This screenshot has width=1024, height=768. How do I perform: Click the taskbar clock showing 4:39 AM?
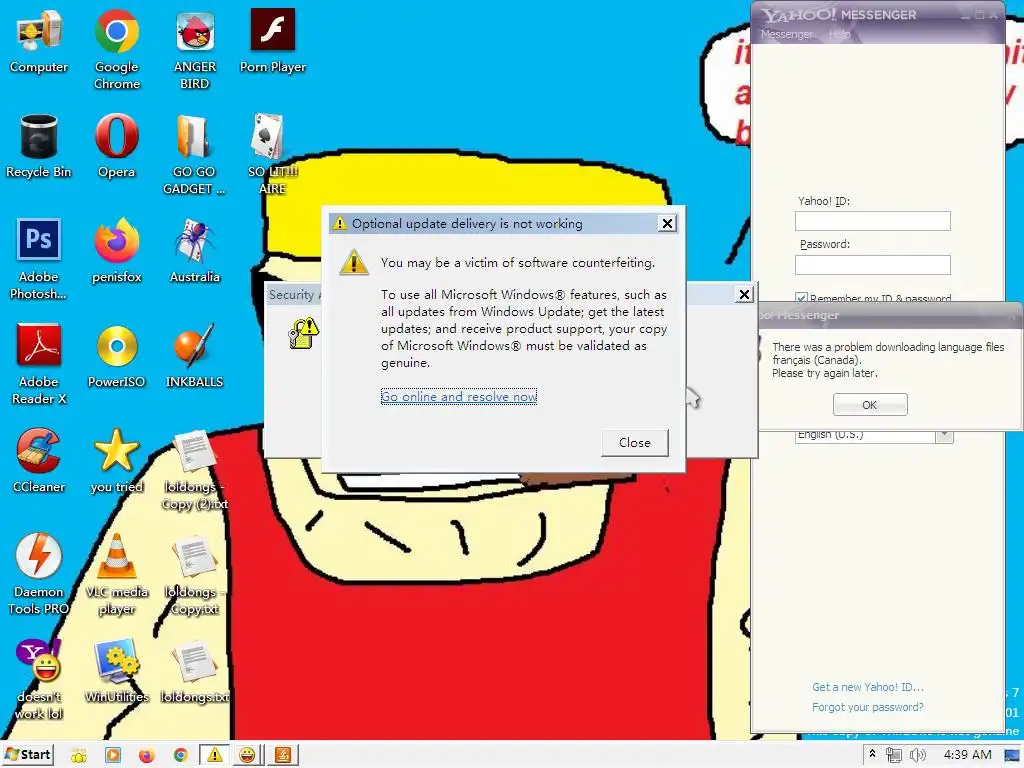tap(967, 755)
